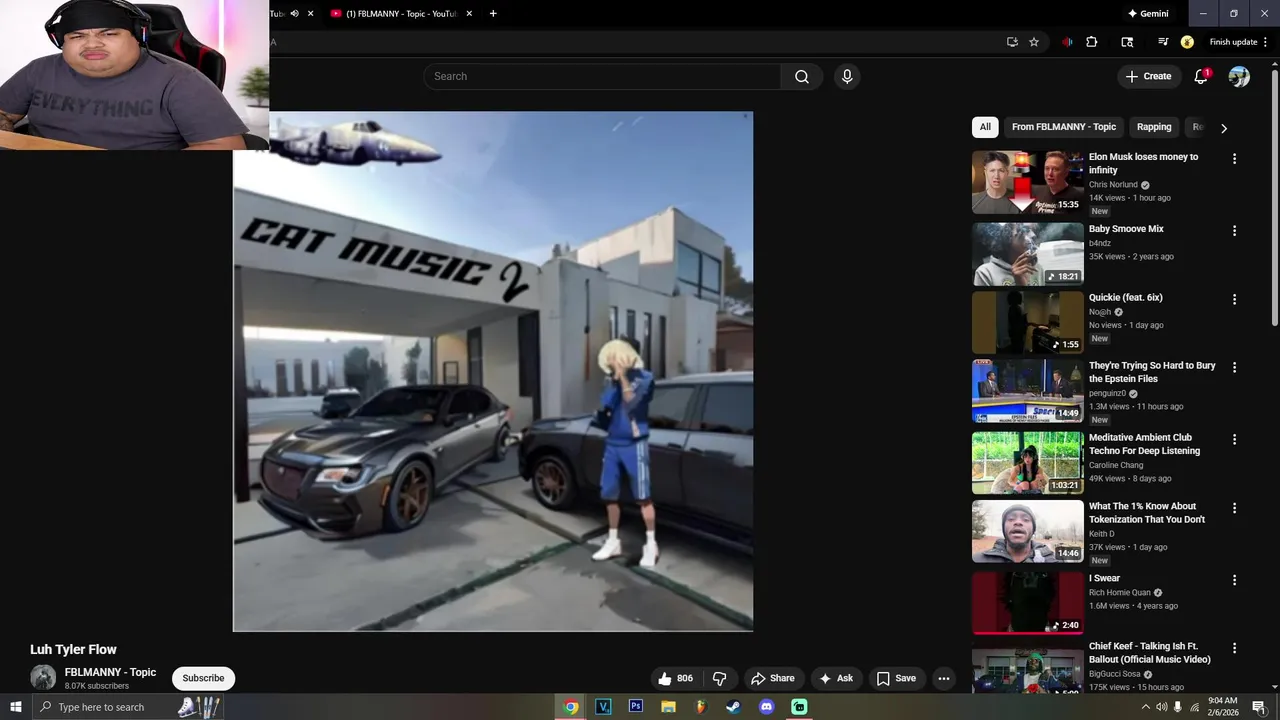Open File Explorer from taskbar
The image size is (1280, 720).
coord(668,707)
